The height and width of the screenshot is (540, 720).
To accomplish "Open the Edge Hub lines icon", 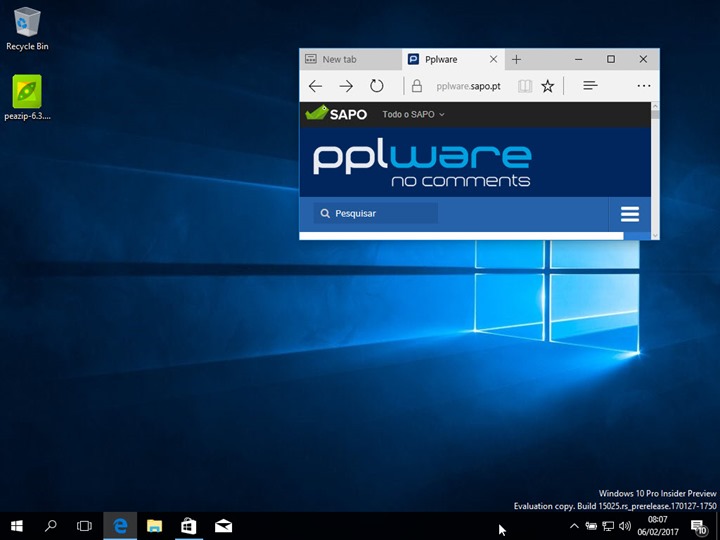I will (590, 86).
